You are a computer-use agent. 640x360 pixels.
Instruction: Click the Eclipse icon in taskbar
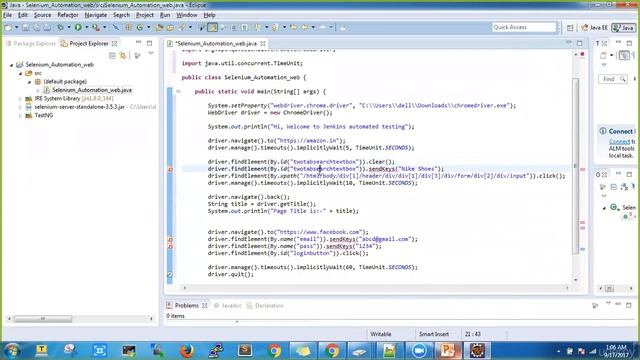point(477,351)
